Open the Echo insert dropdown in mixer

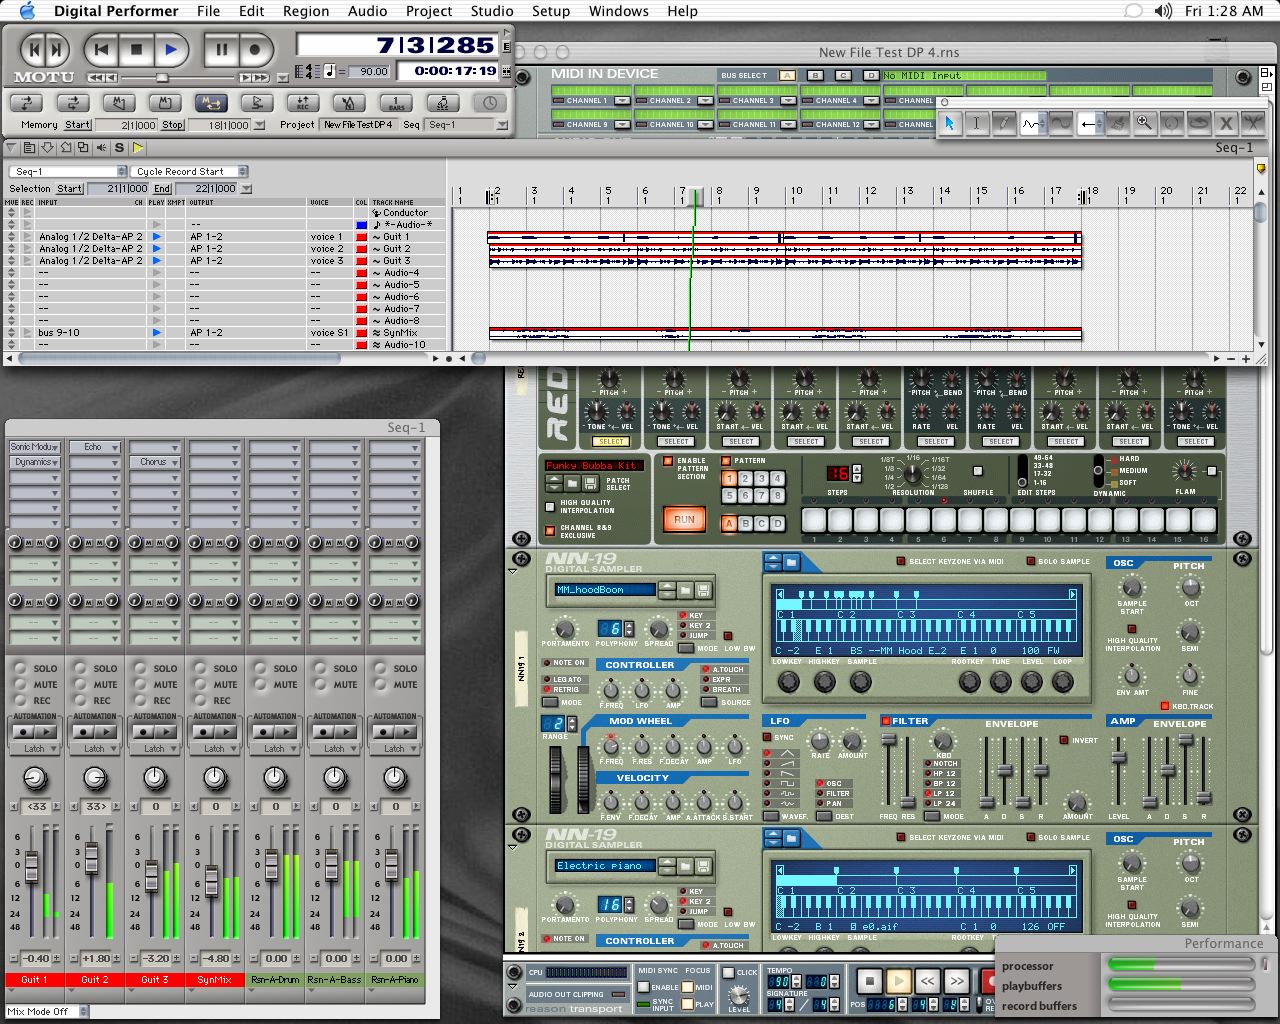[95, 447]
